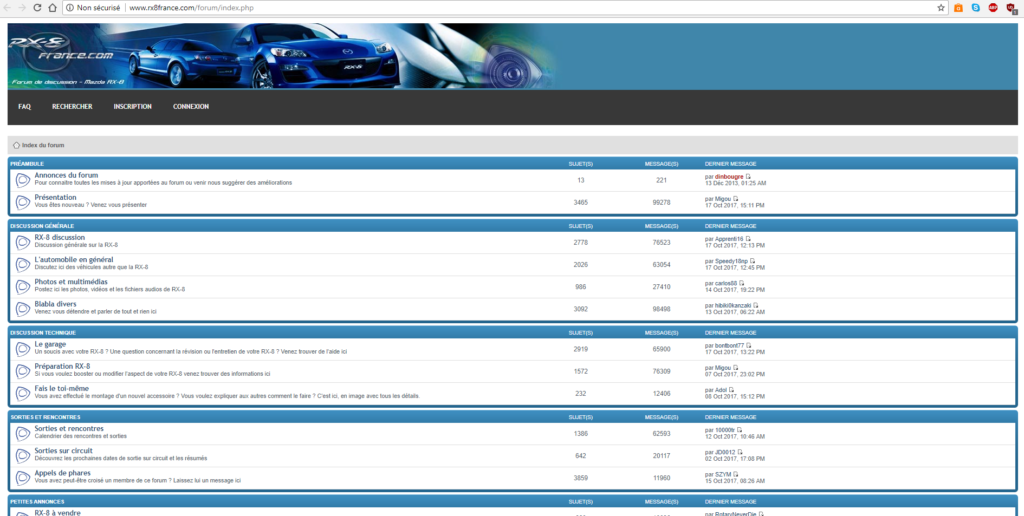
Task: Open the INSCRIPTION menu item
Action: [x=133, y=106]
